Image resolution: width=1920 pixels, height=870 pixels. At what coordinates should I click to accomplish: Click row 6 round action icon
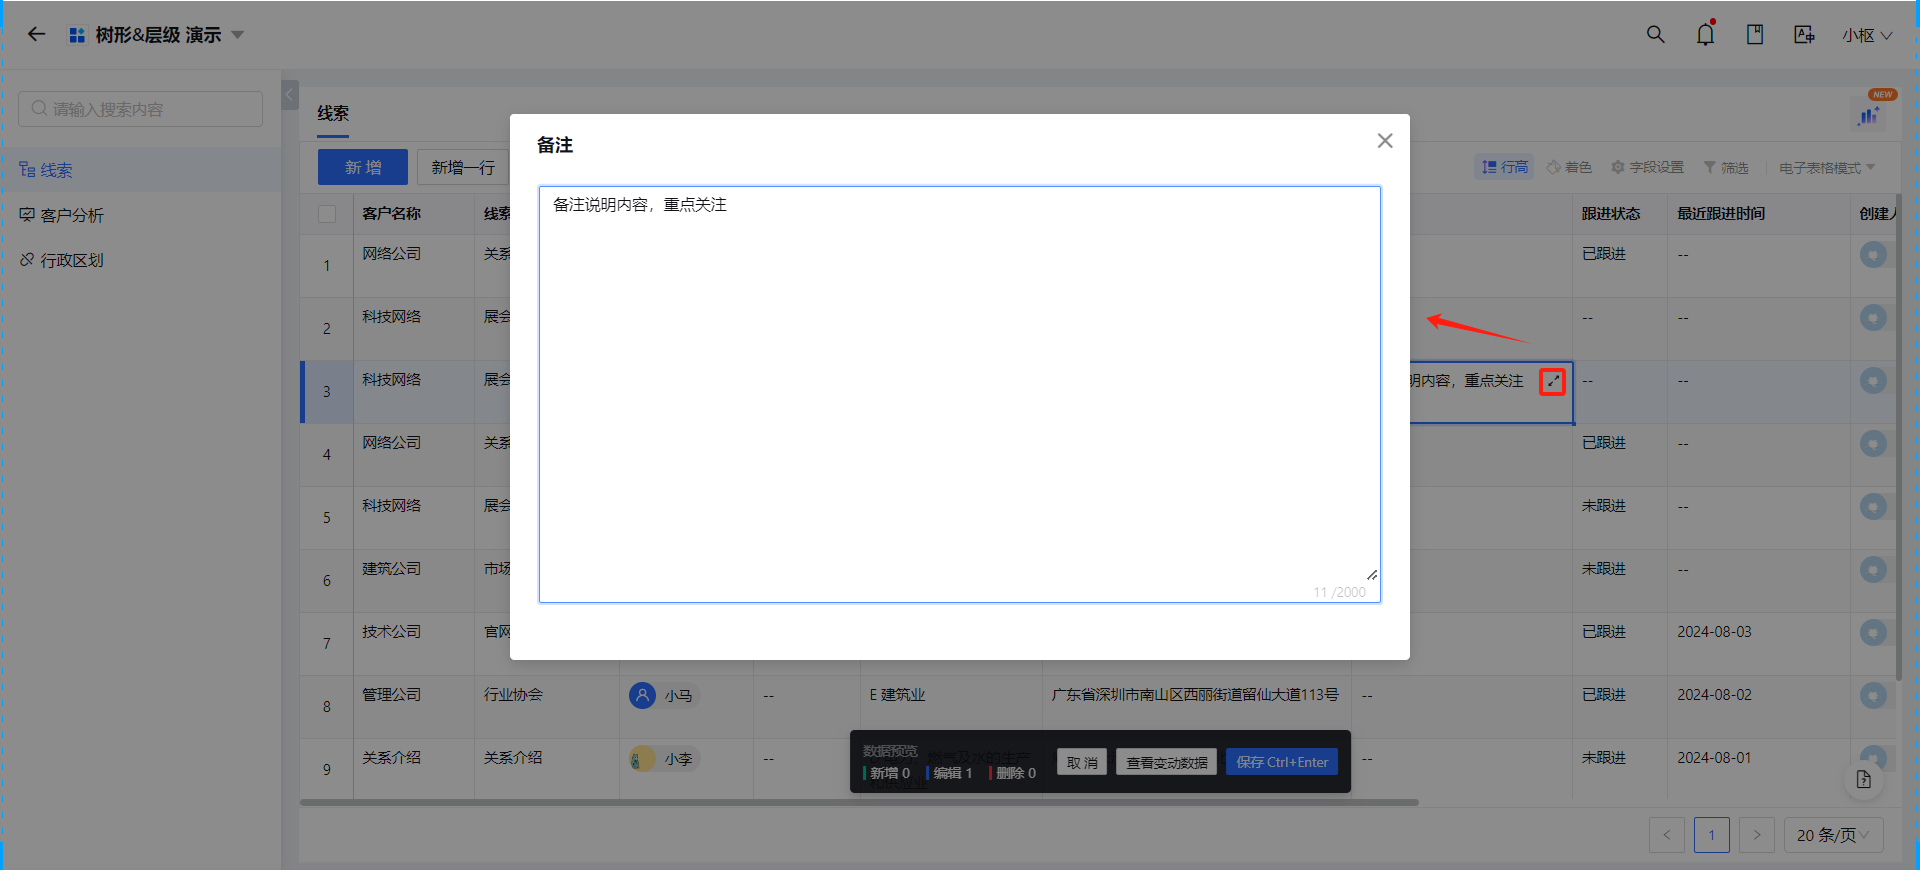pos(1873,569)
